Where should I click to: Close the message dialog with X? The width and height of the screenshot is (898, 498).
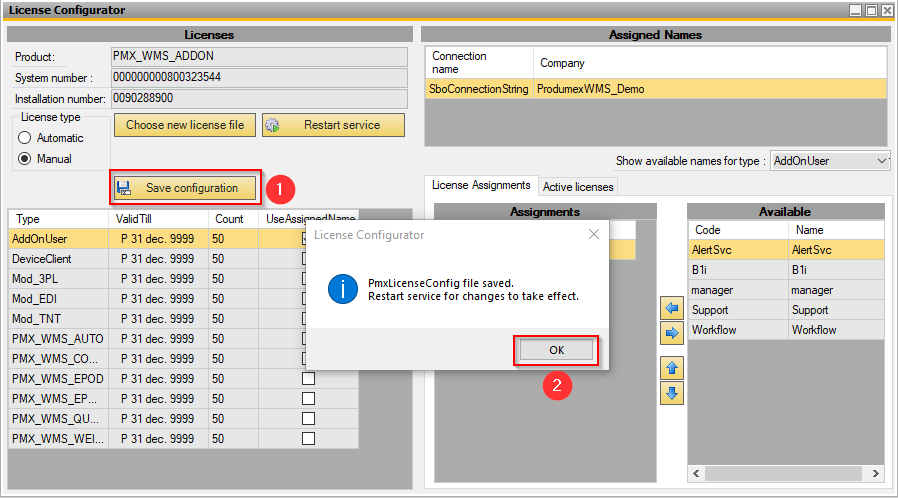tap(593, 234)
